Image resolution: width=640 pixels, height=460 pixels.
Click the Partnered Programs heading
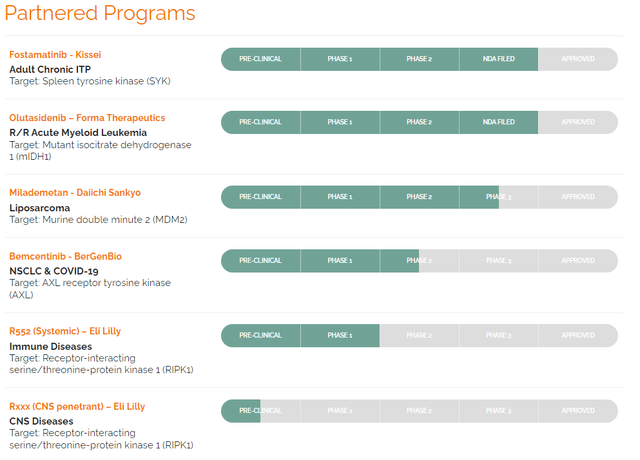coord(100,13)
